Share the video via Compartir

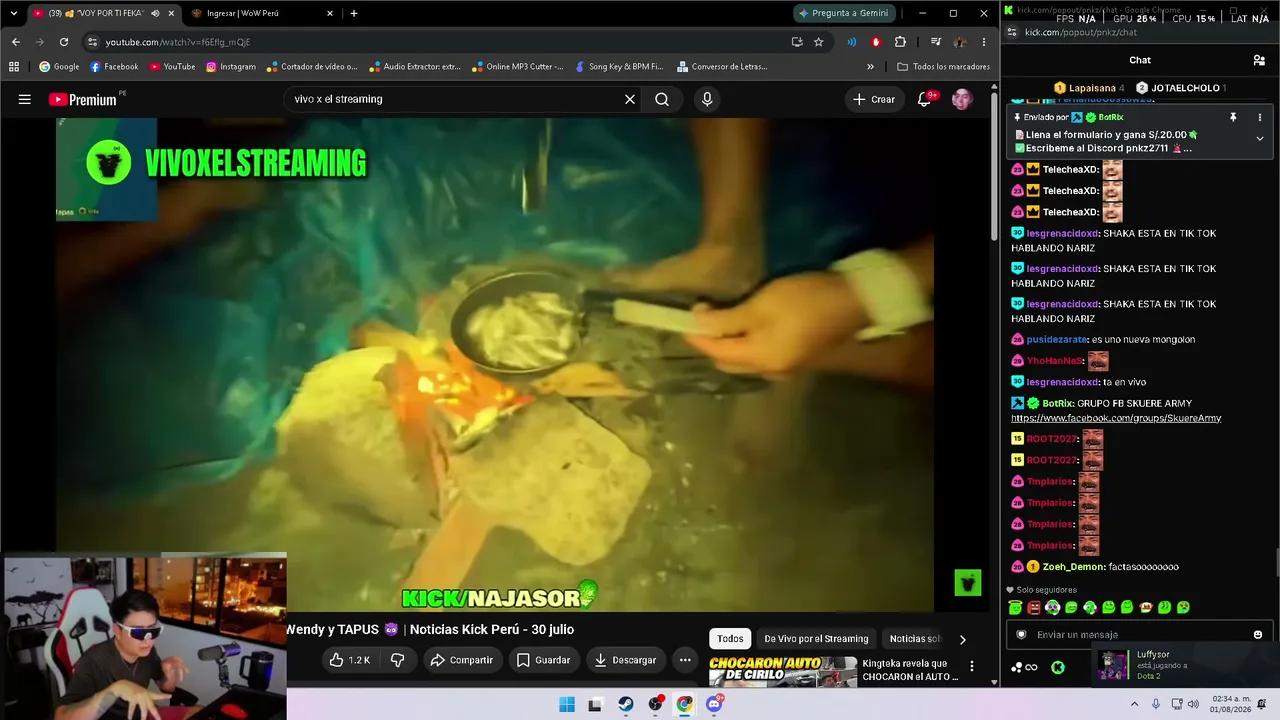[x=462, y=660]
